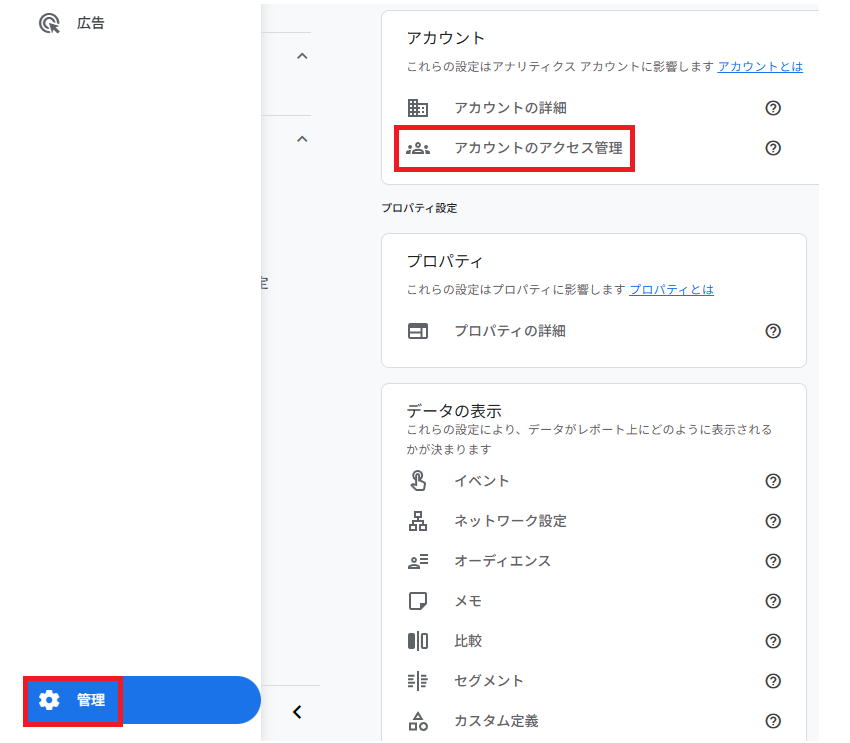
Task: Click the プロパティの詳細 layout icon
Action: (417, 331)
